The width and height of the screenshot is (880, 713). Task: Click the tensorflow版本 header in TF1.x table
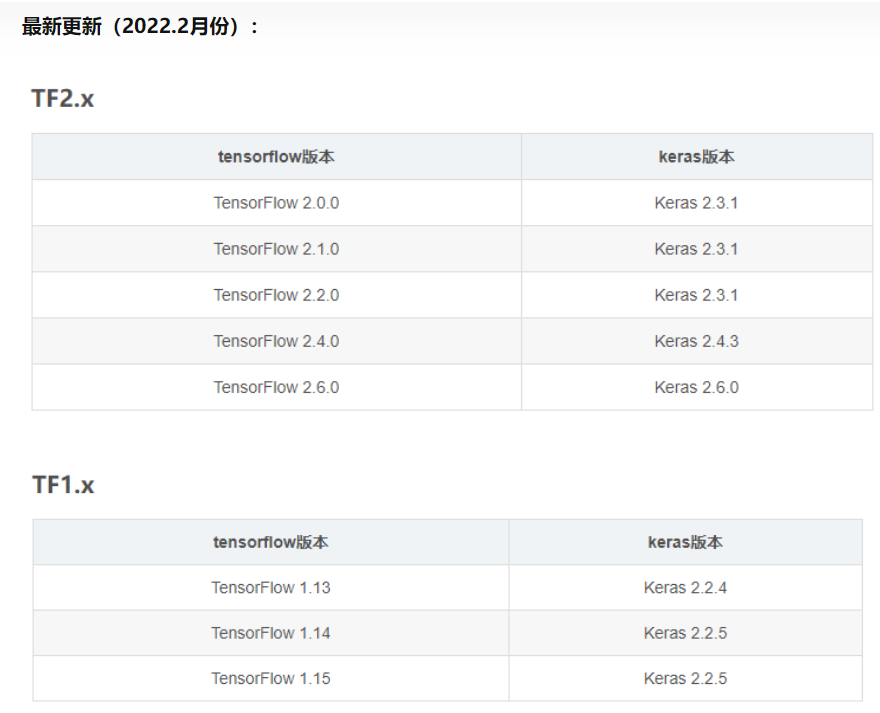point(271,542)
